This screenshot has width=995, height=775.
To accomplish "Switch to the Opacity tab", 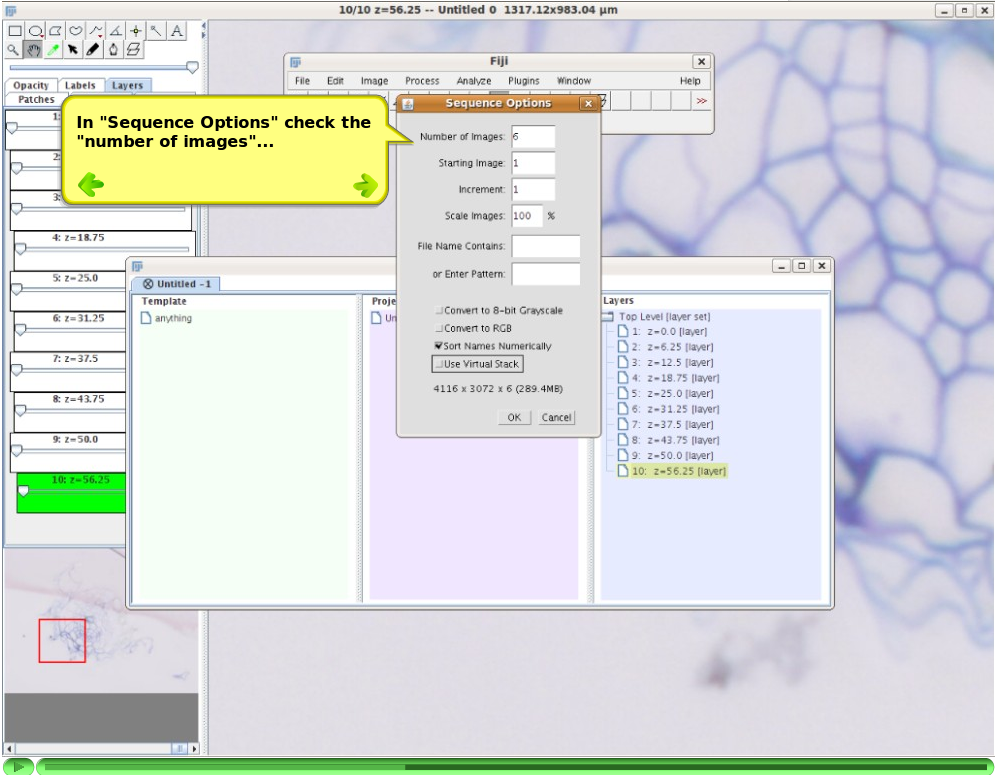I will (x=31, y=85).
